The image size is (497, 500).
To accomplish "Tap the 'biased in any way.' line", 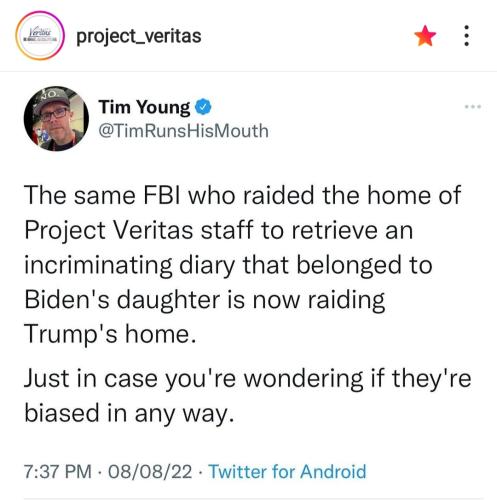I will pos(129,413).
